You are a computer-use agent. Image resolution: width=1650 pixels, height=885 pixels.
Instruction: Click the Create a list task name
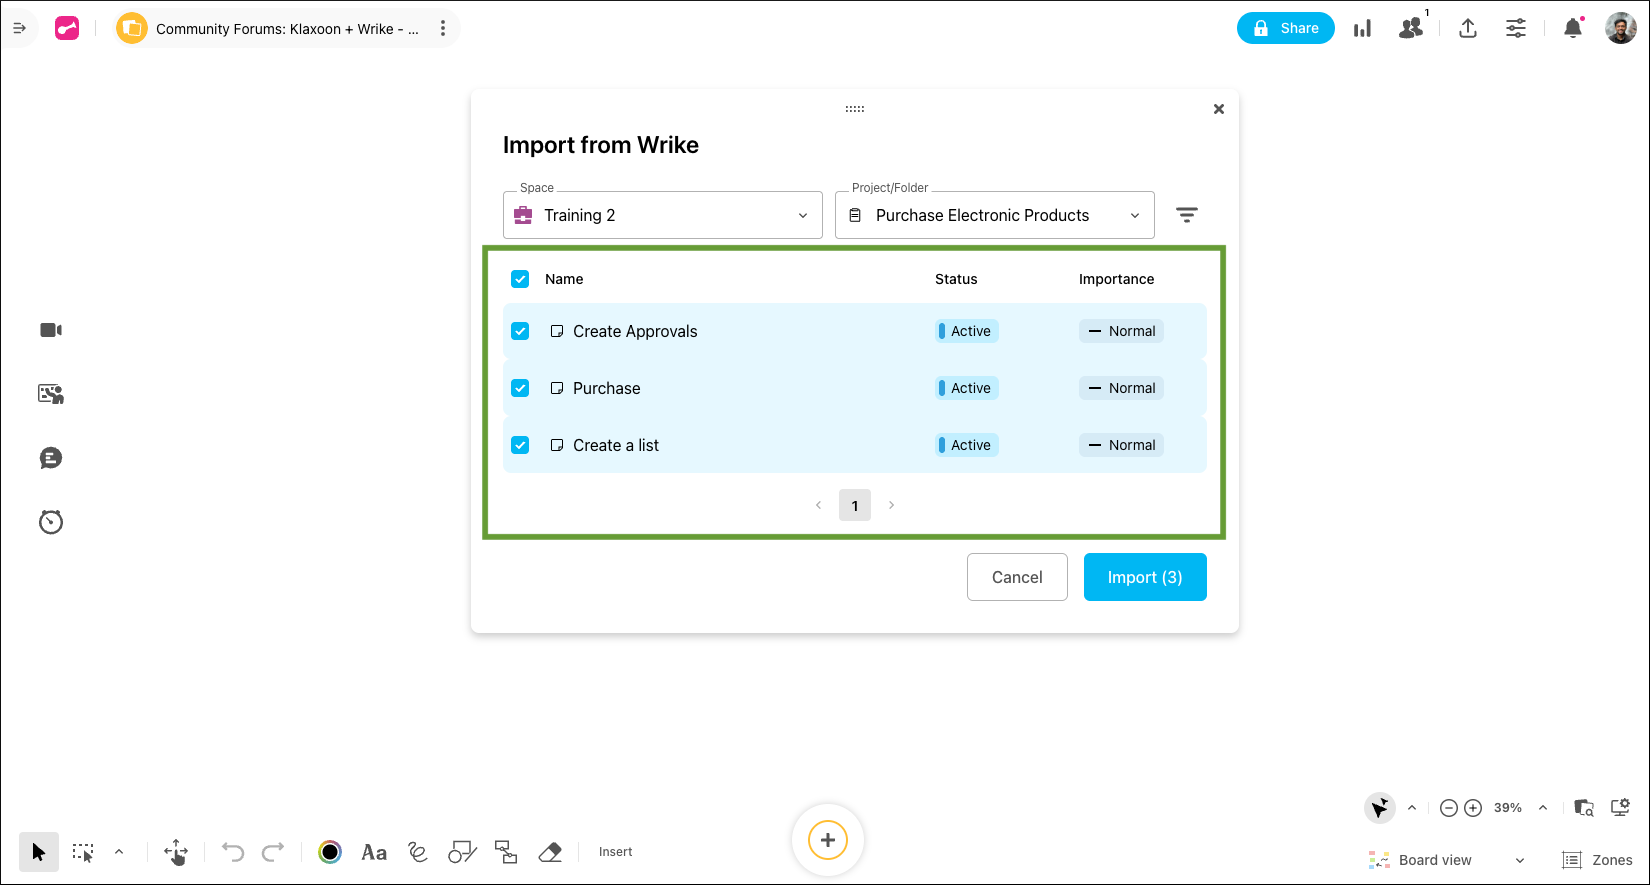click(616, 445)
